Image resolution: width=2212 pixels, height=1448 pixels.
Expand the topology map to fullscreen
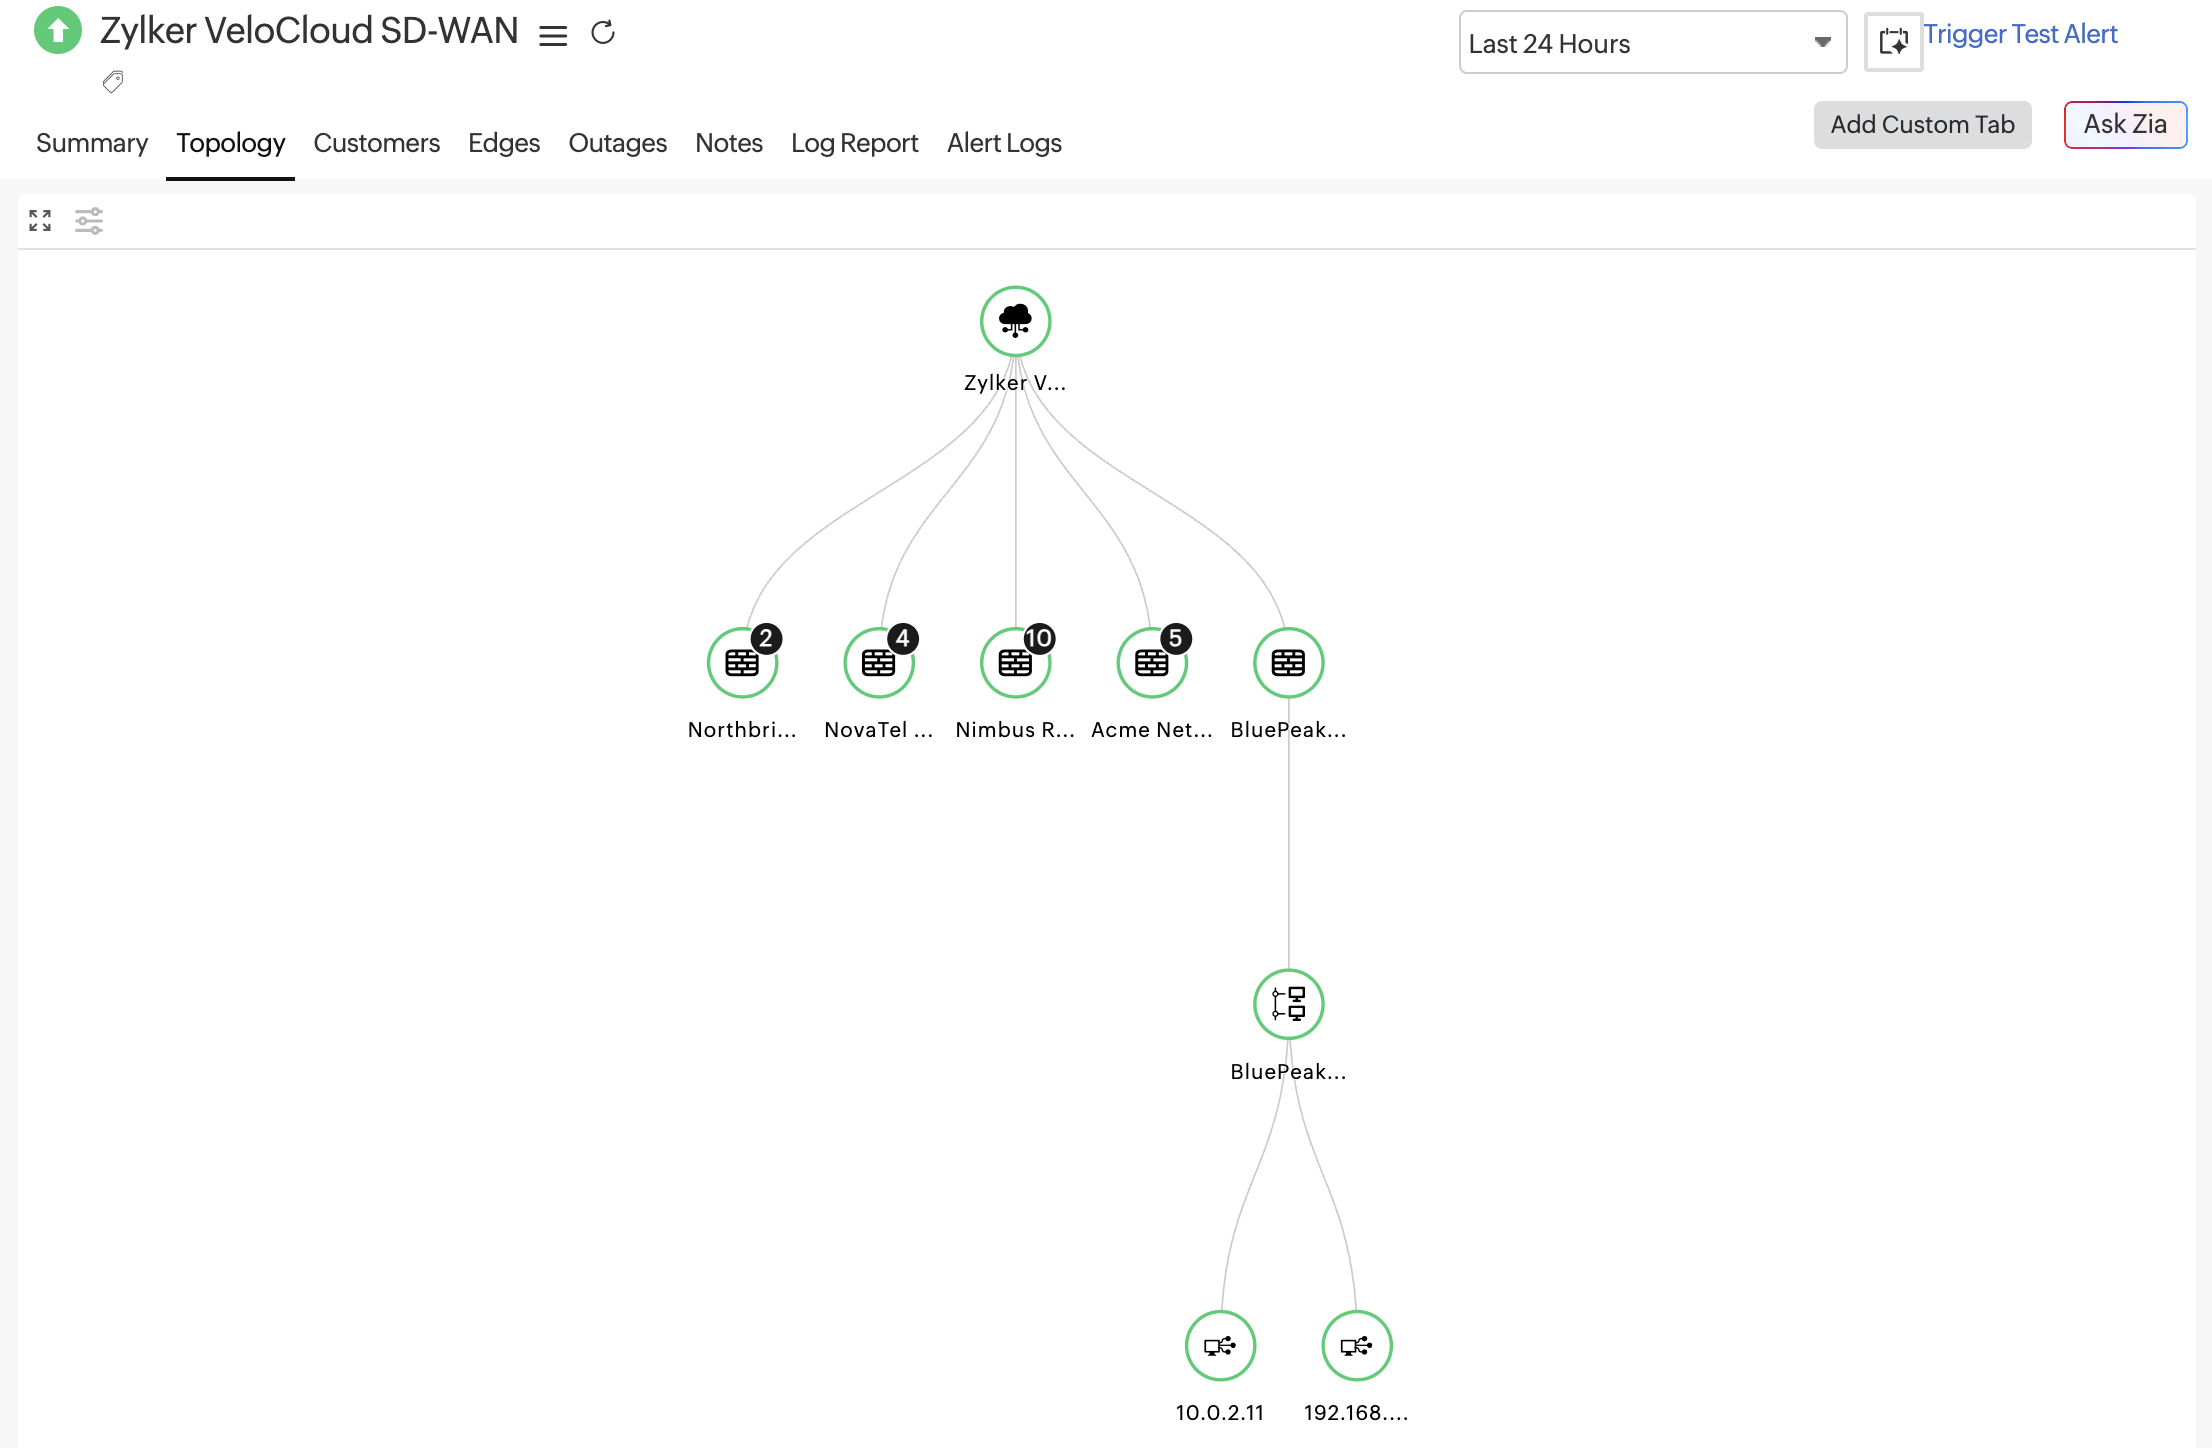39,220
